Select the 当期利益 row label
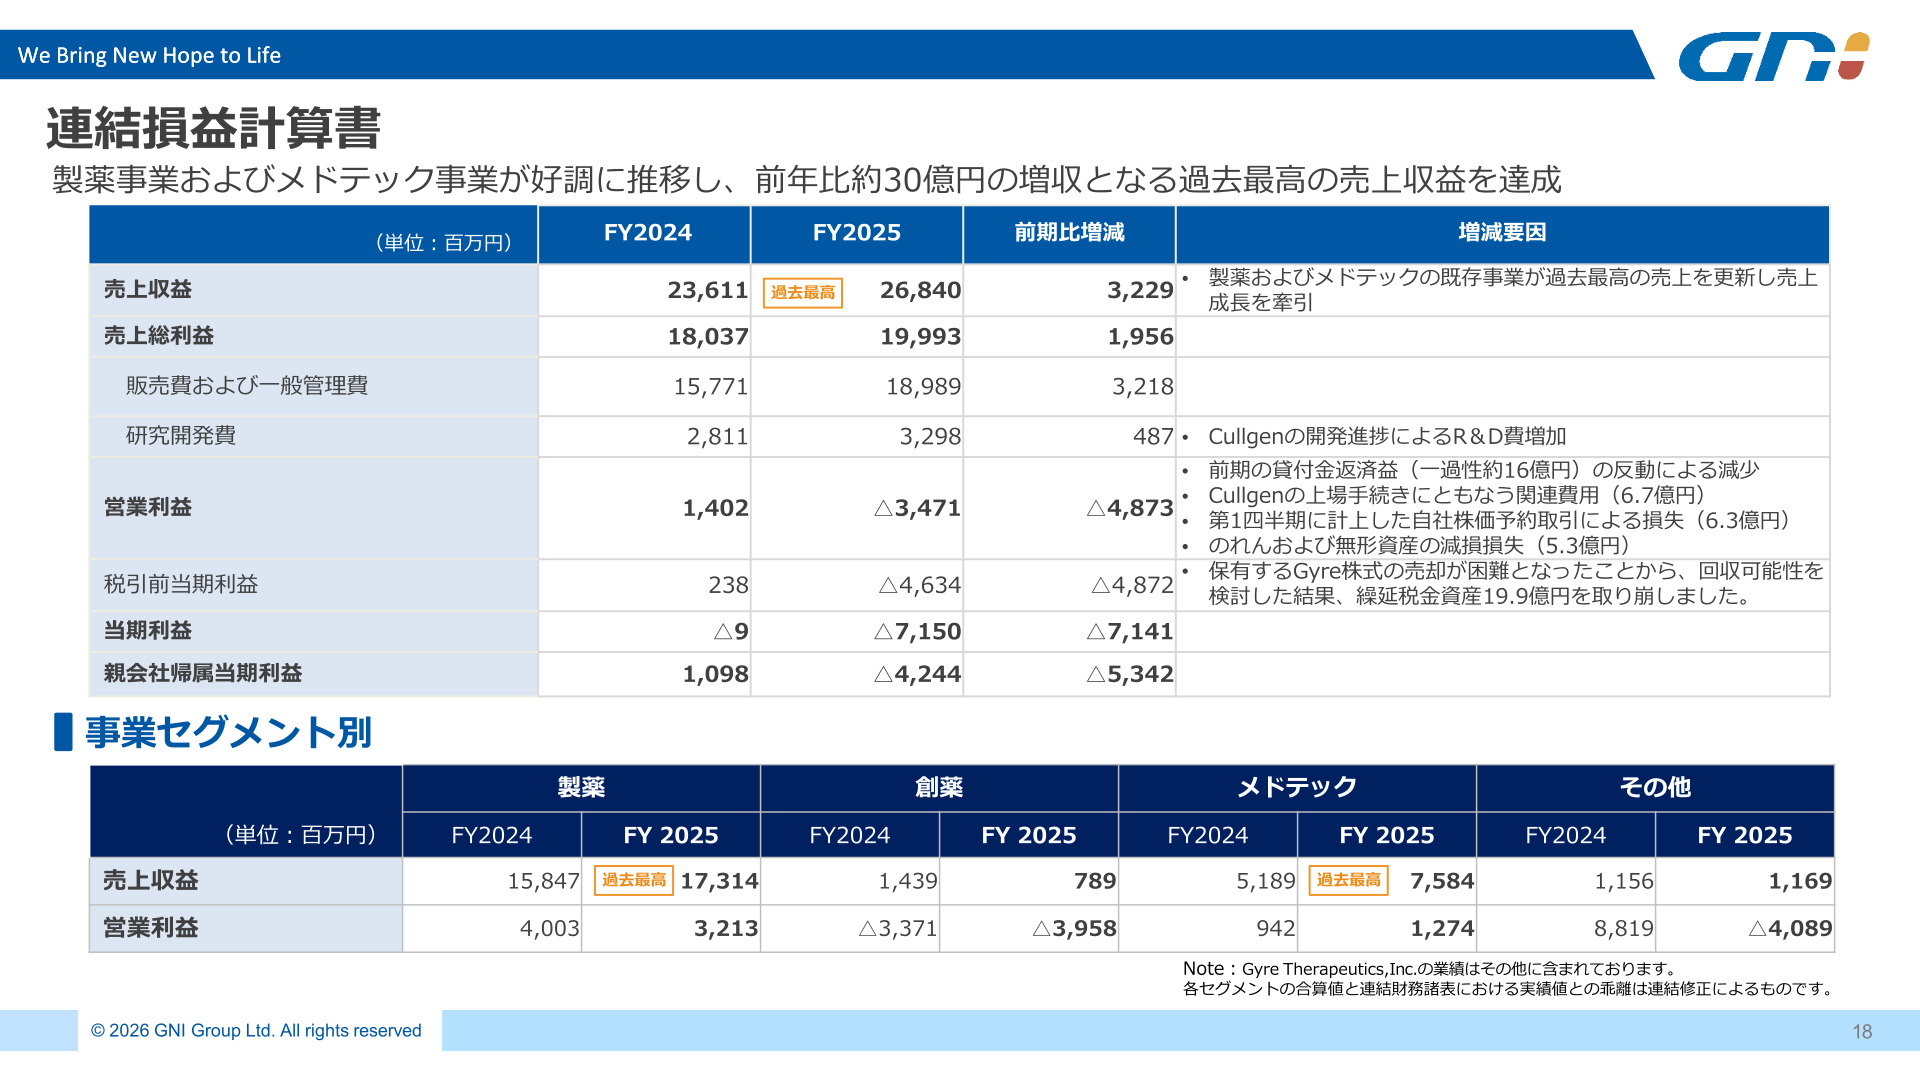 [x=148, y=630]
